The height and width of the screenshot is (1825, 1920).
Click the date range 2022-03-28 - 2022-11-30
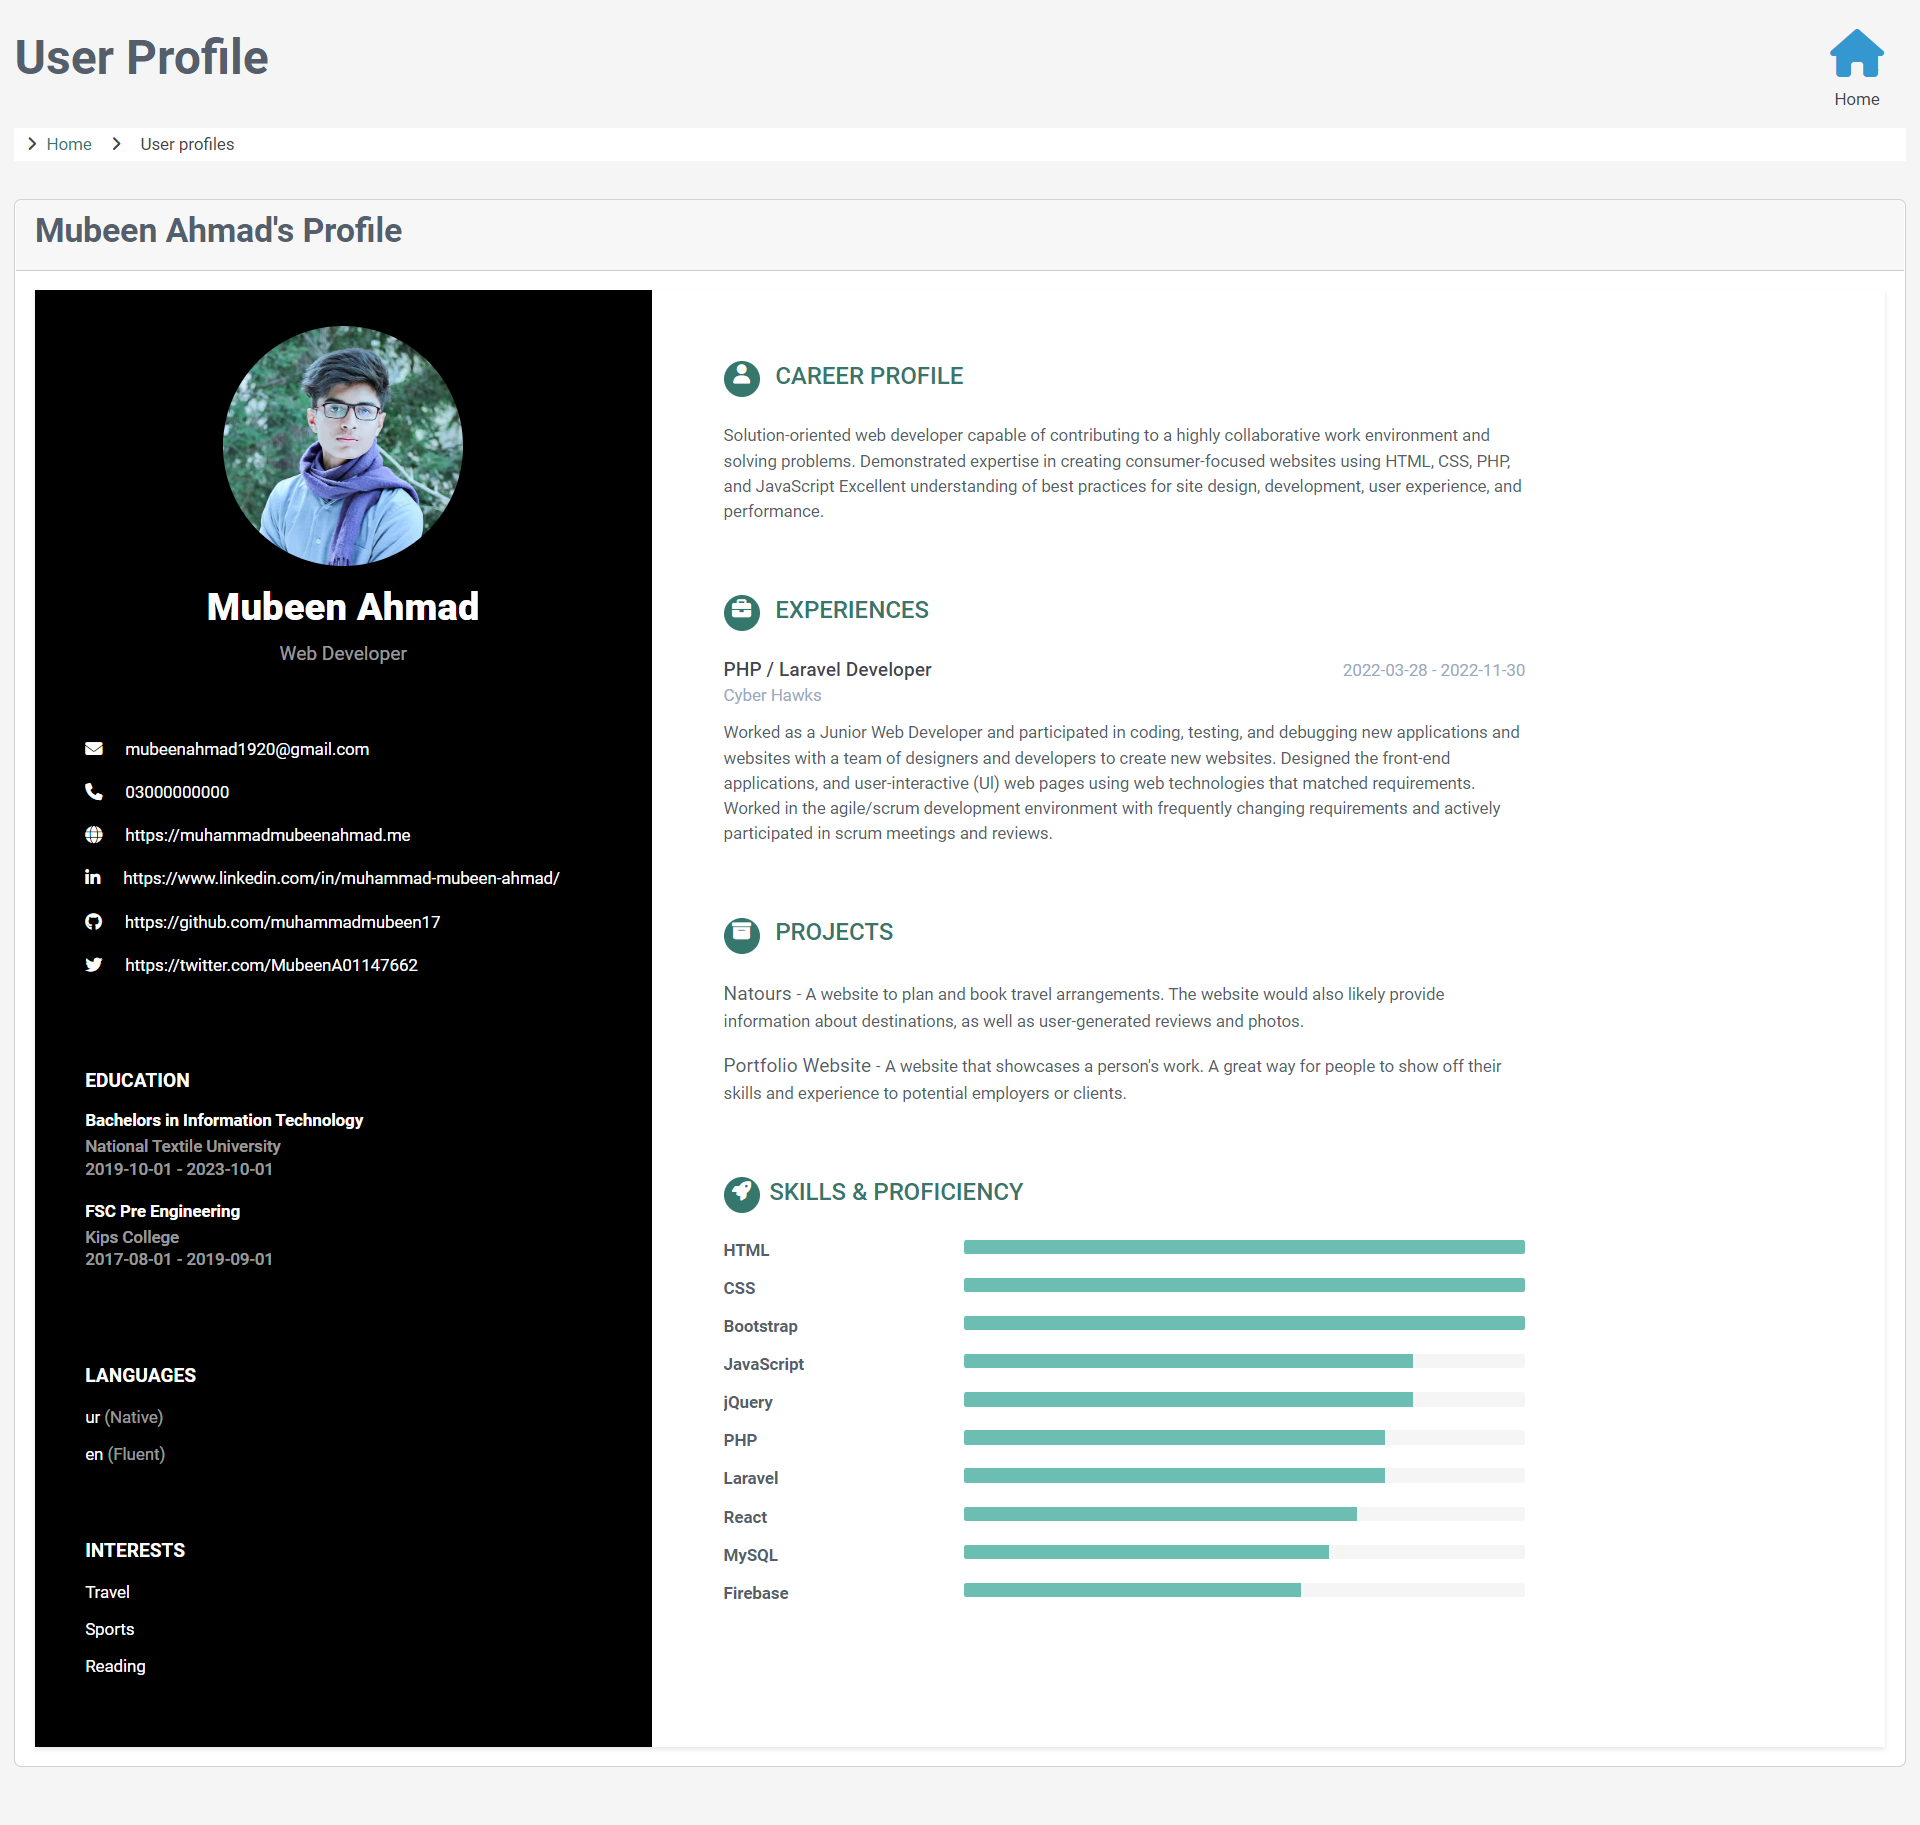click(x=1433, y=670)
